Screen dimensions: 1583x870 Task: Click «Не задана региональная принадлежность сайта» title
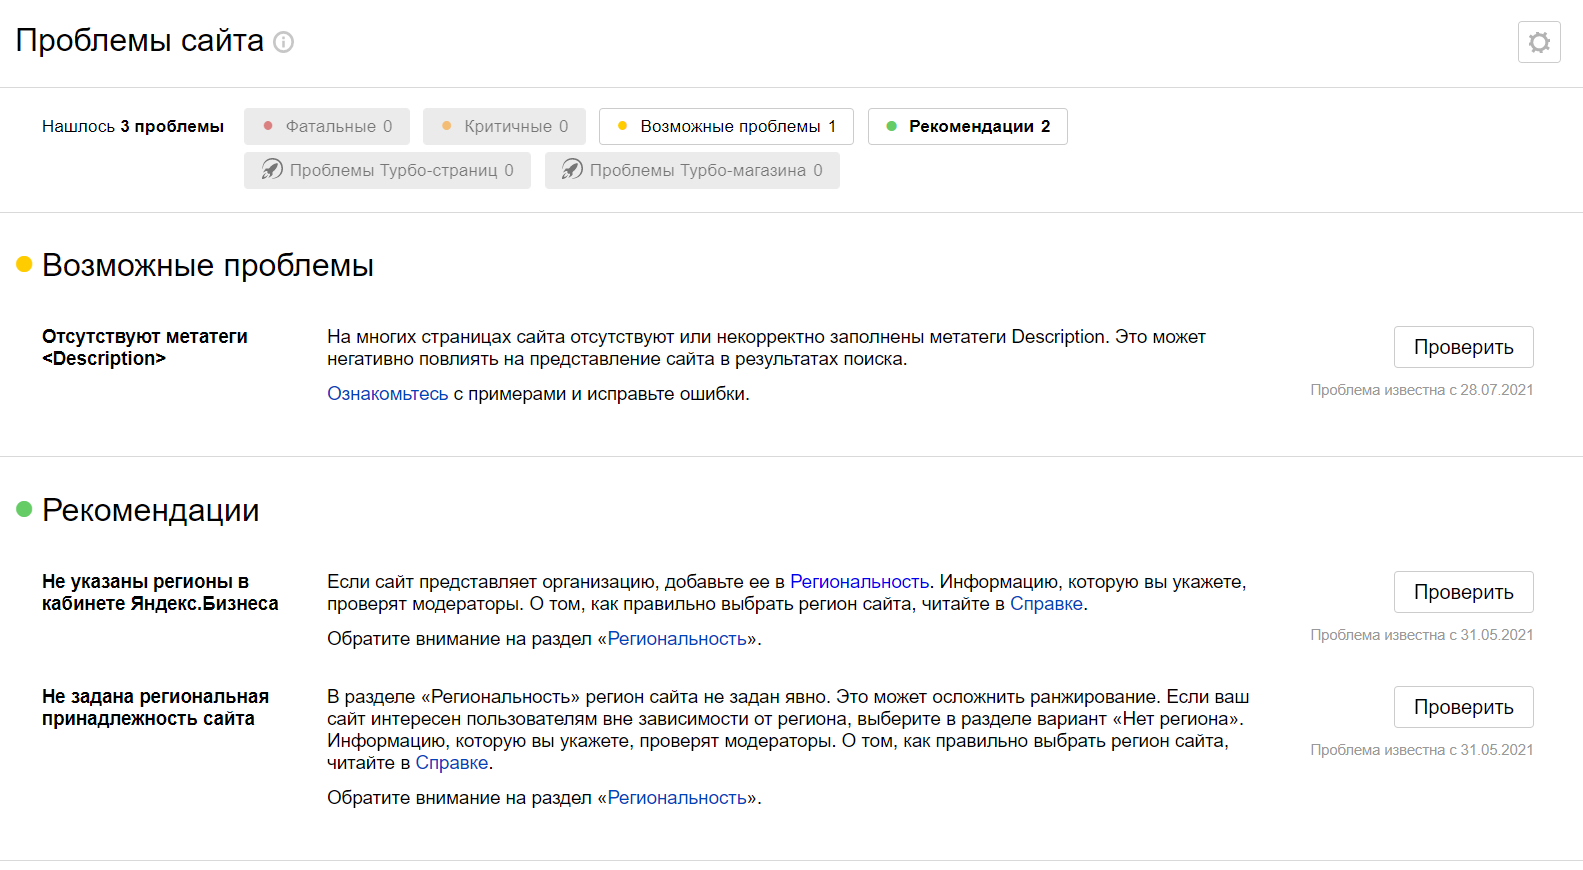tap(155, 708)
